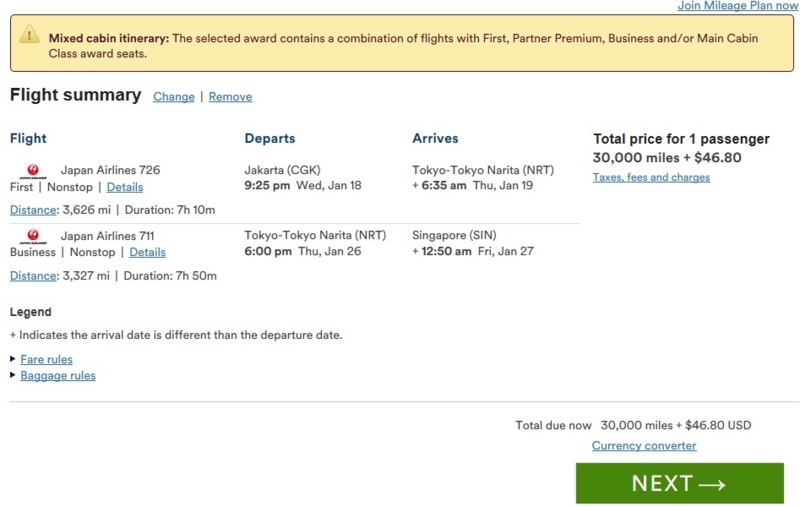800x507 pixels.
Task: Click the Mixed cabin itinerary notice
Action: [x=402, y=43]
